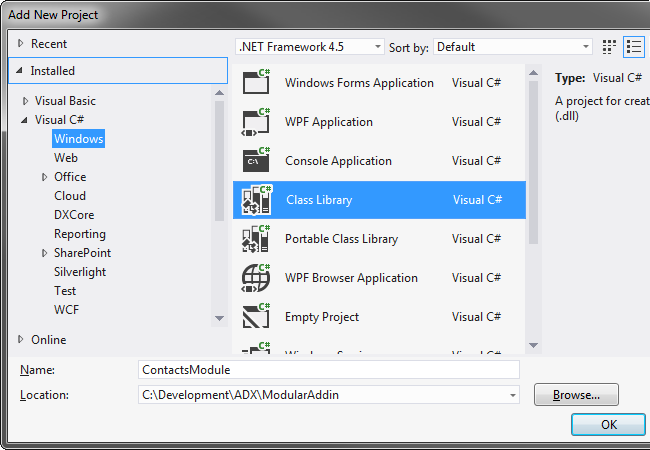Image resolution: width=650 pixels, height=450 pixels.
Task: Select the Test category
Action: point(65,291)
